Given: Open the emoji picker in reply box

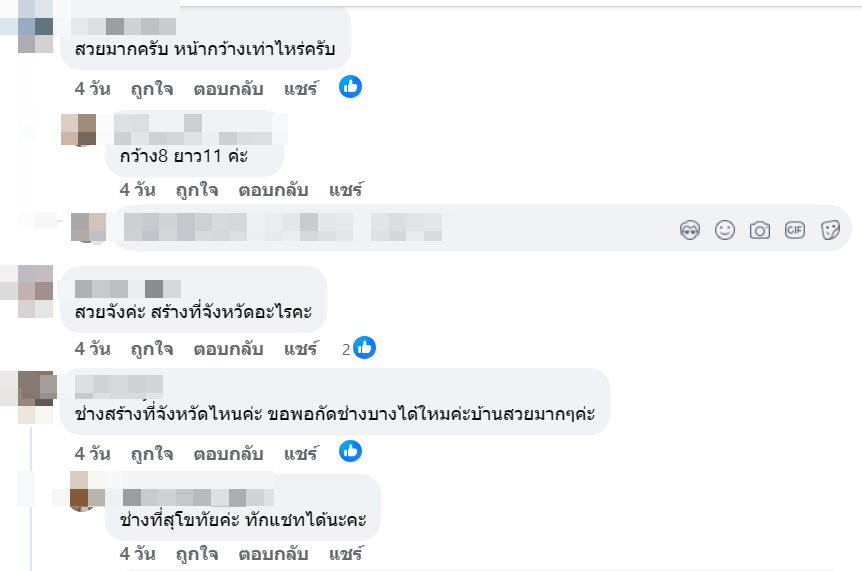Looking at the screenshot, I should click(725, 230).
